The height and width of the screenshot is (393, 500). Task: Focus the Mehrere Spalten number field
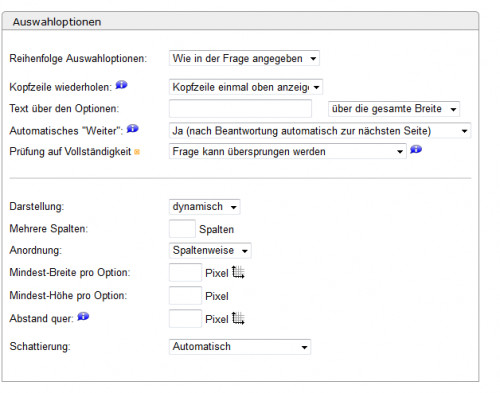tap(182, 229)
